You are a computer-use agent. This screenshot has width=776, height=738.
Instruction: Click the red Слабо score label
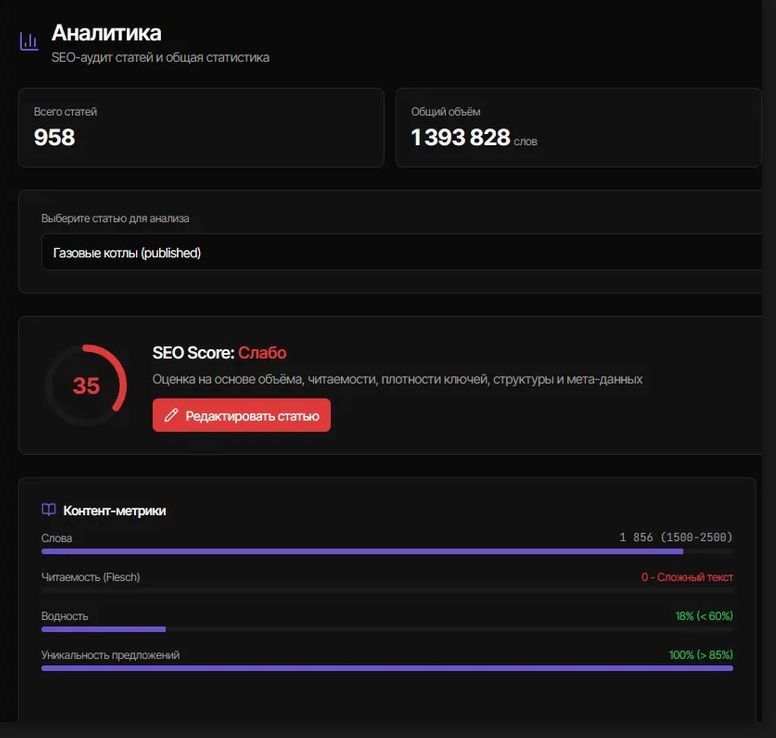pos(262,352)
